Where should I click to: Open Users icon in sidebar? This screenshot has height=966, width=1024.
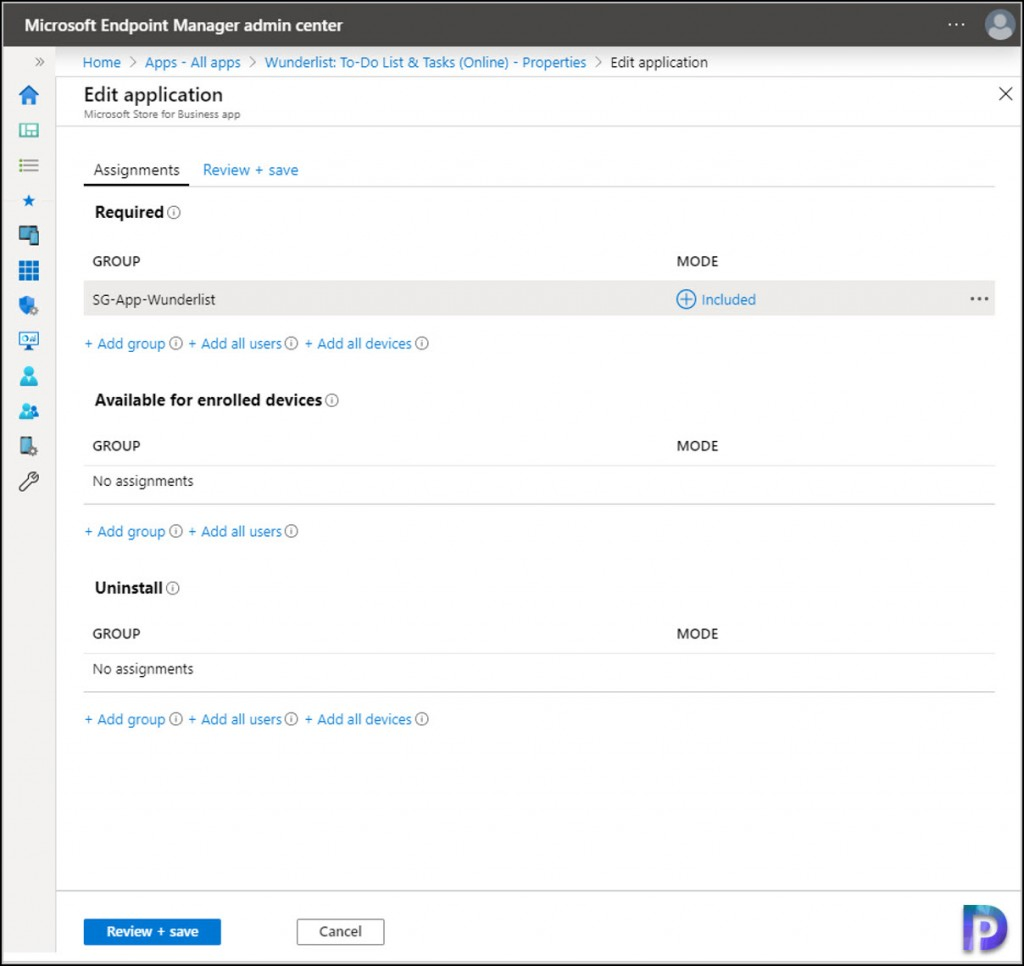click(29, 376)
